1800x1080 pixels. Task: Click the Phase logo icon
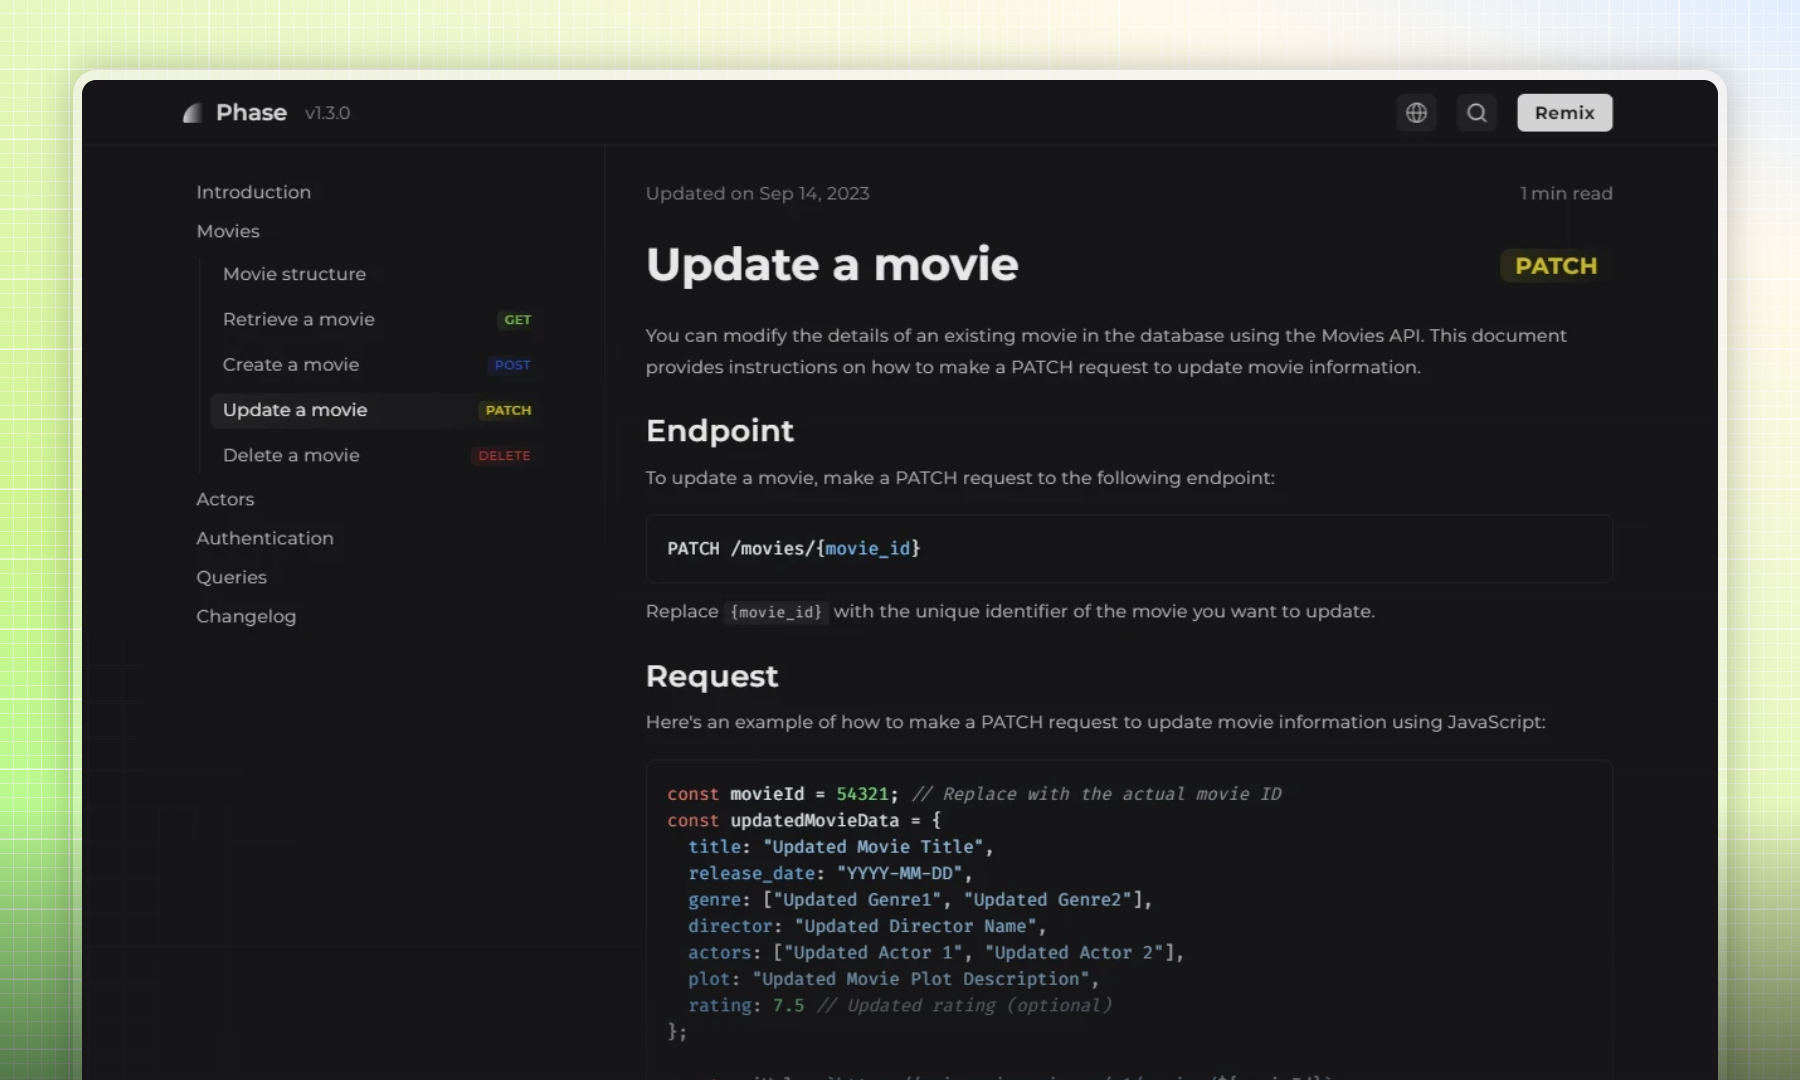click(x=193, y=113)
